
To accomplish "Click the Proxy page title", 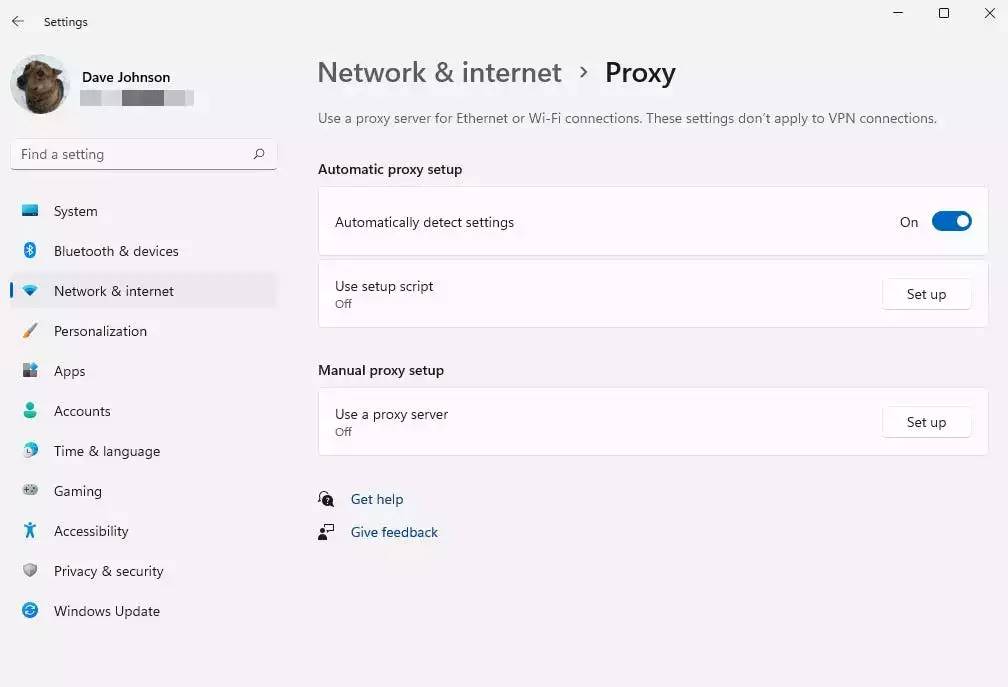I will (640, 73).
